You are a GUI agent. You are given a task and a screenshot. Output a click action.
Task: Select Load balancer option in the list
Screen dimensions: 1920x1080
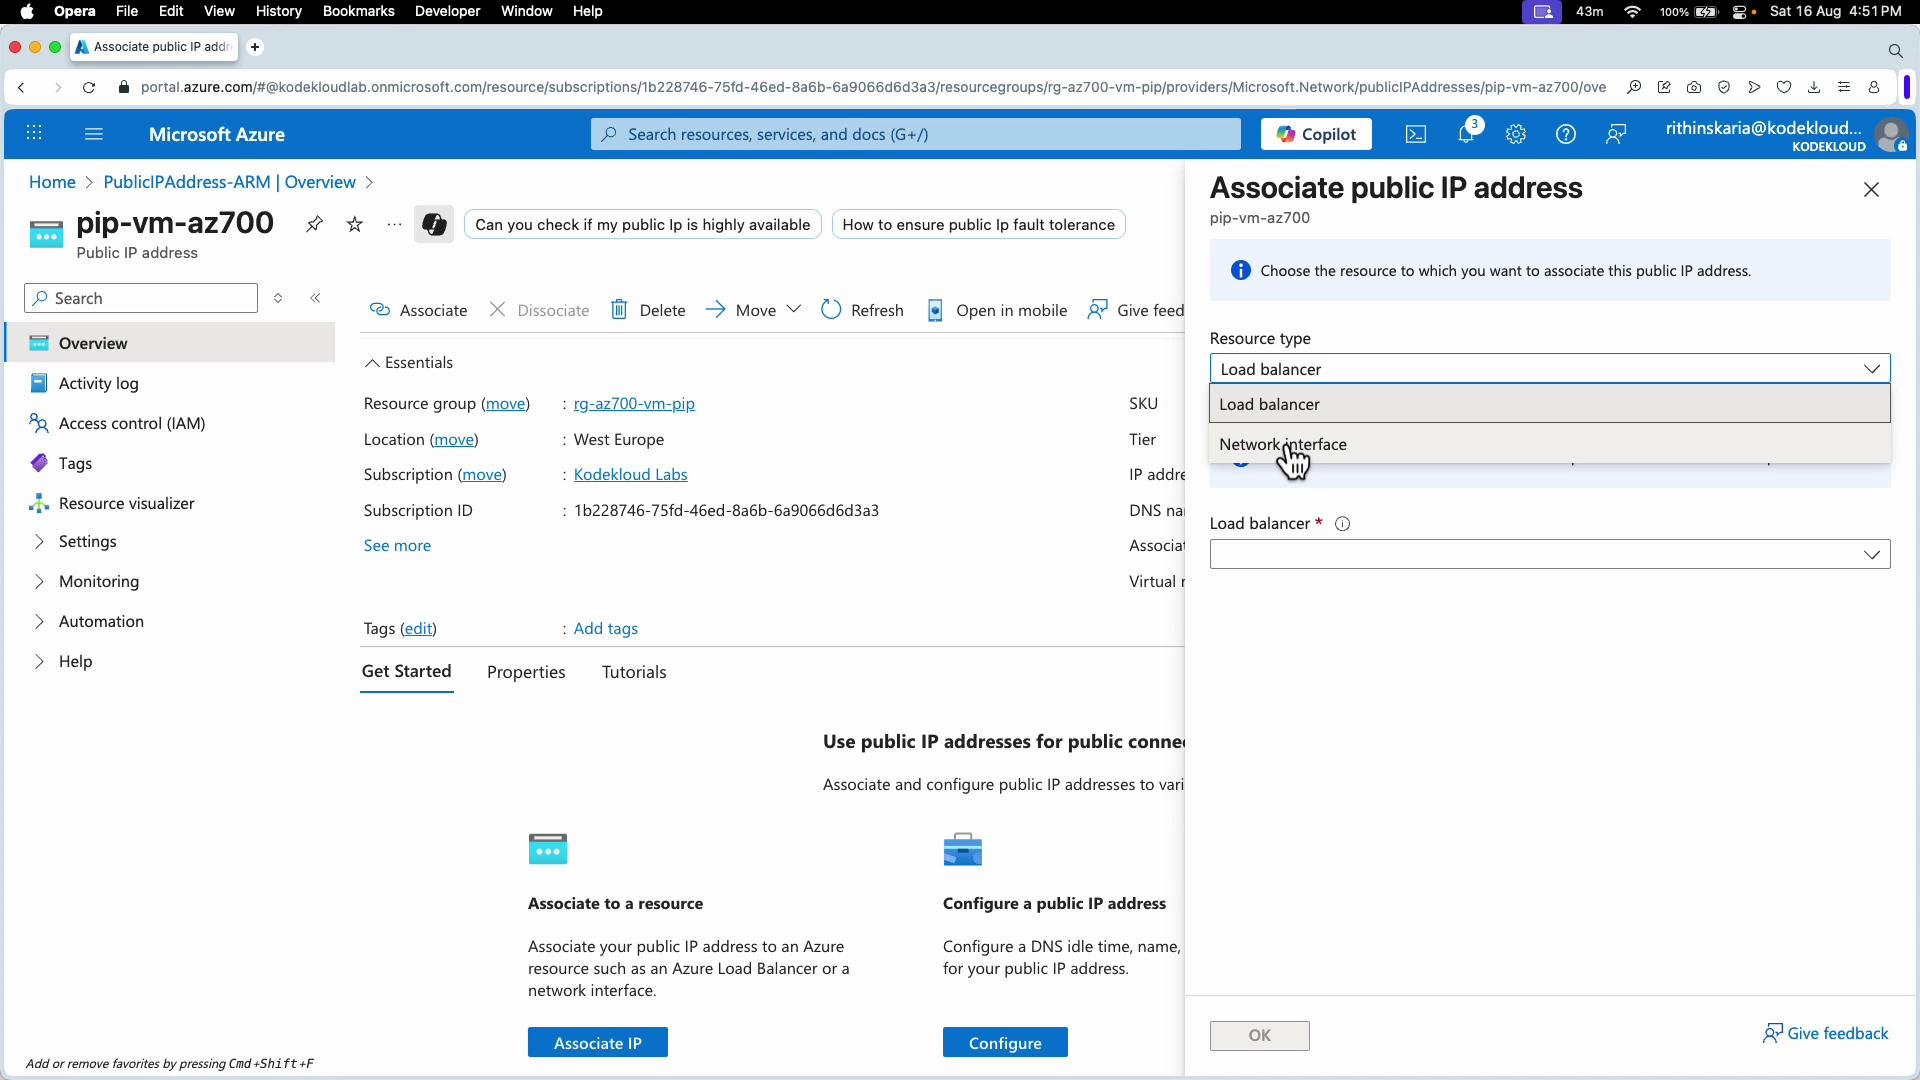click(1549, 404)
